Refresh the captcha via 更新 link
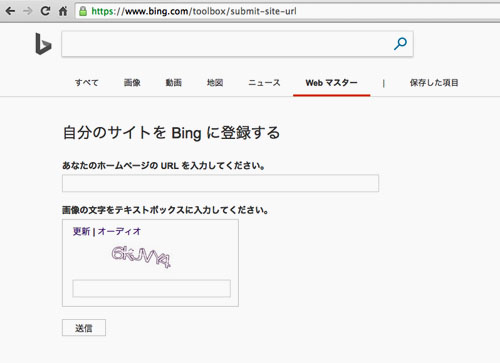Viewport: 500px width, 363px height. [x=82, y=231]
